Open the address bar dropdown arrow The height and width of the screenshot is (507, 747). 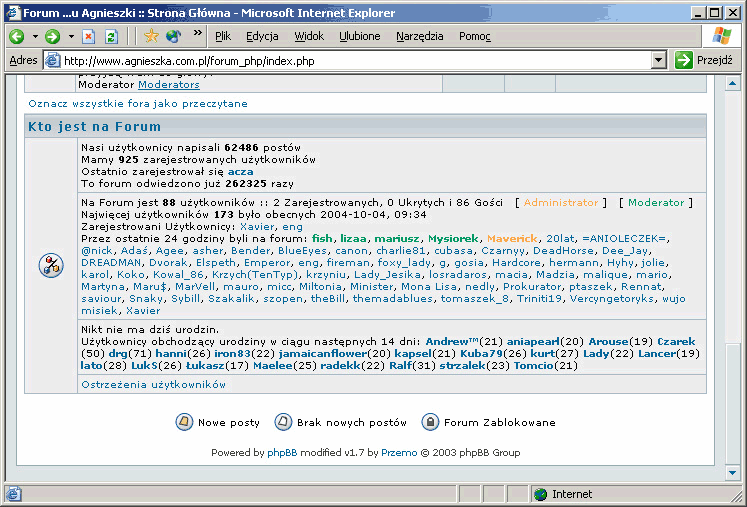click(x=658, y=61)
